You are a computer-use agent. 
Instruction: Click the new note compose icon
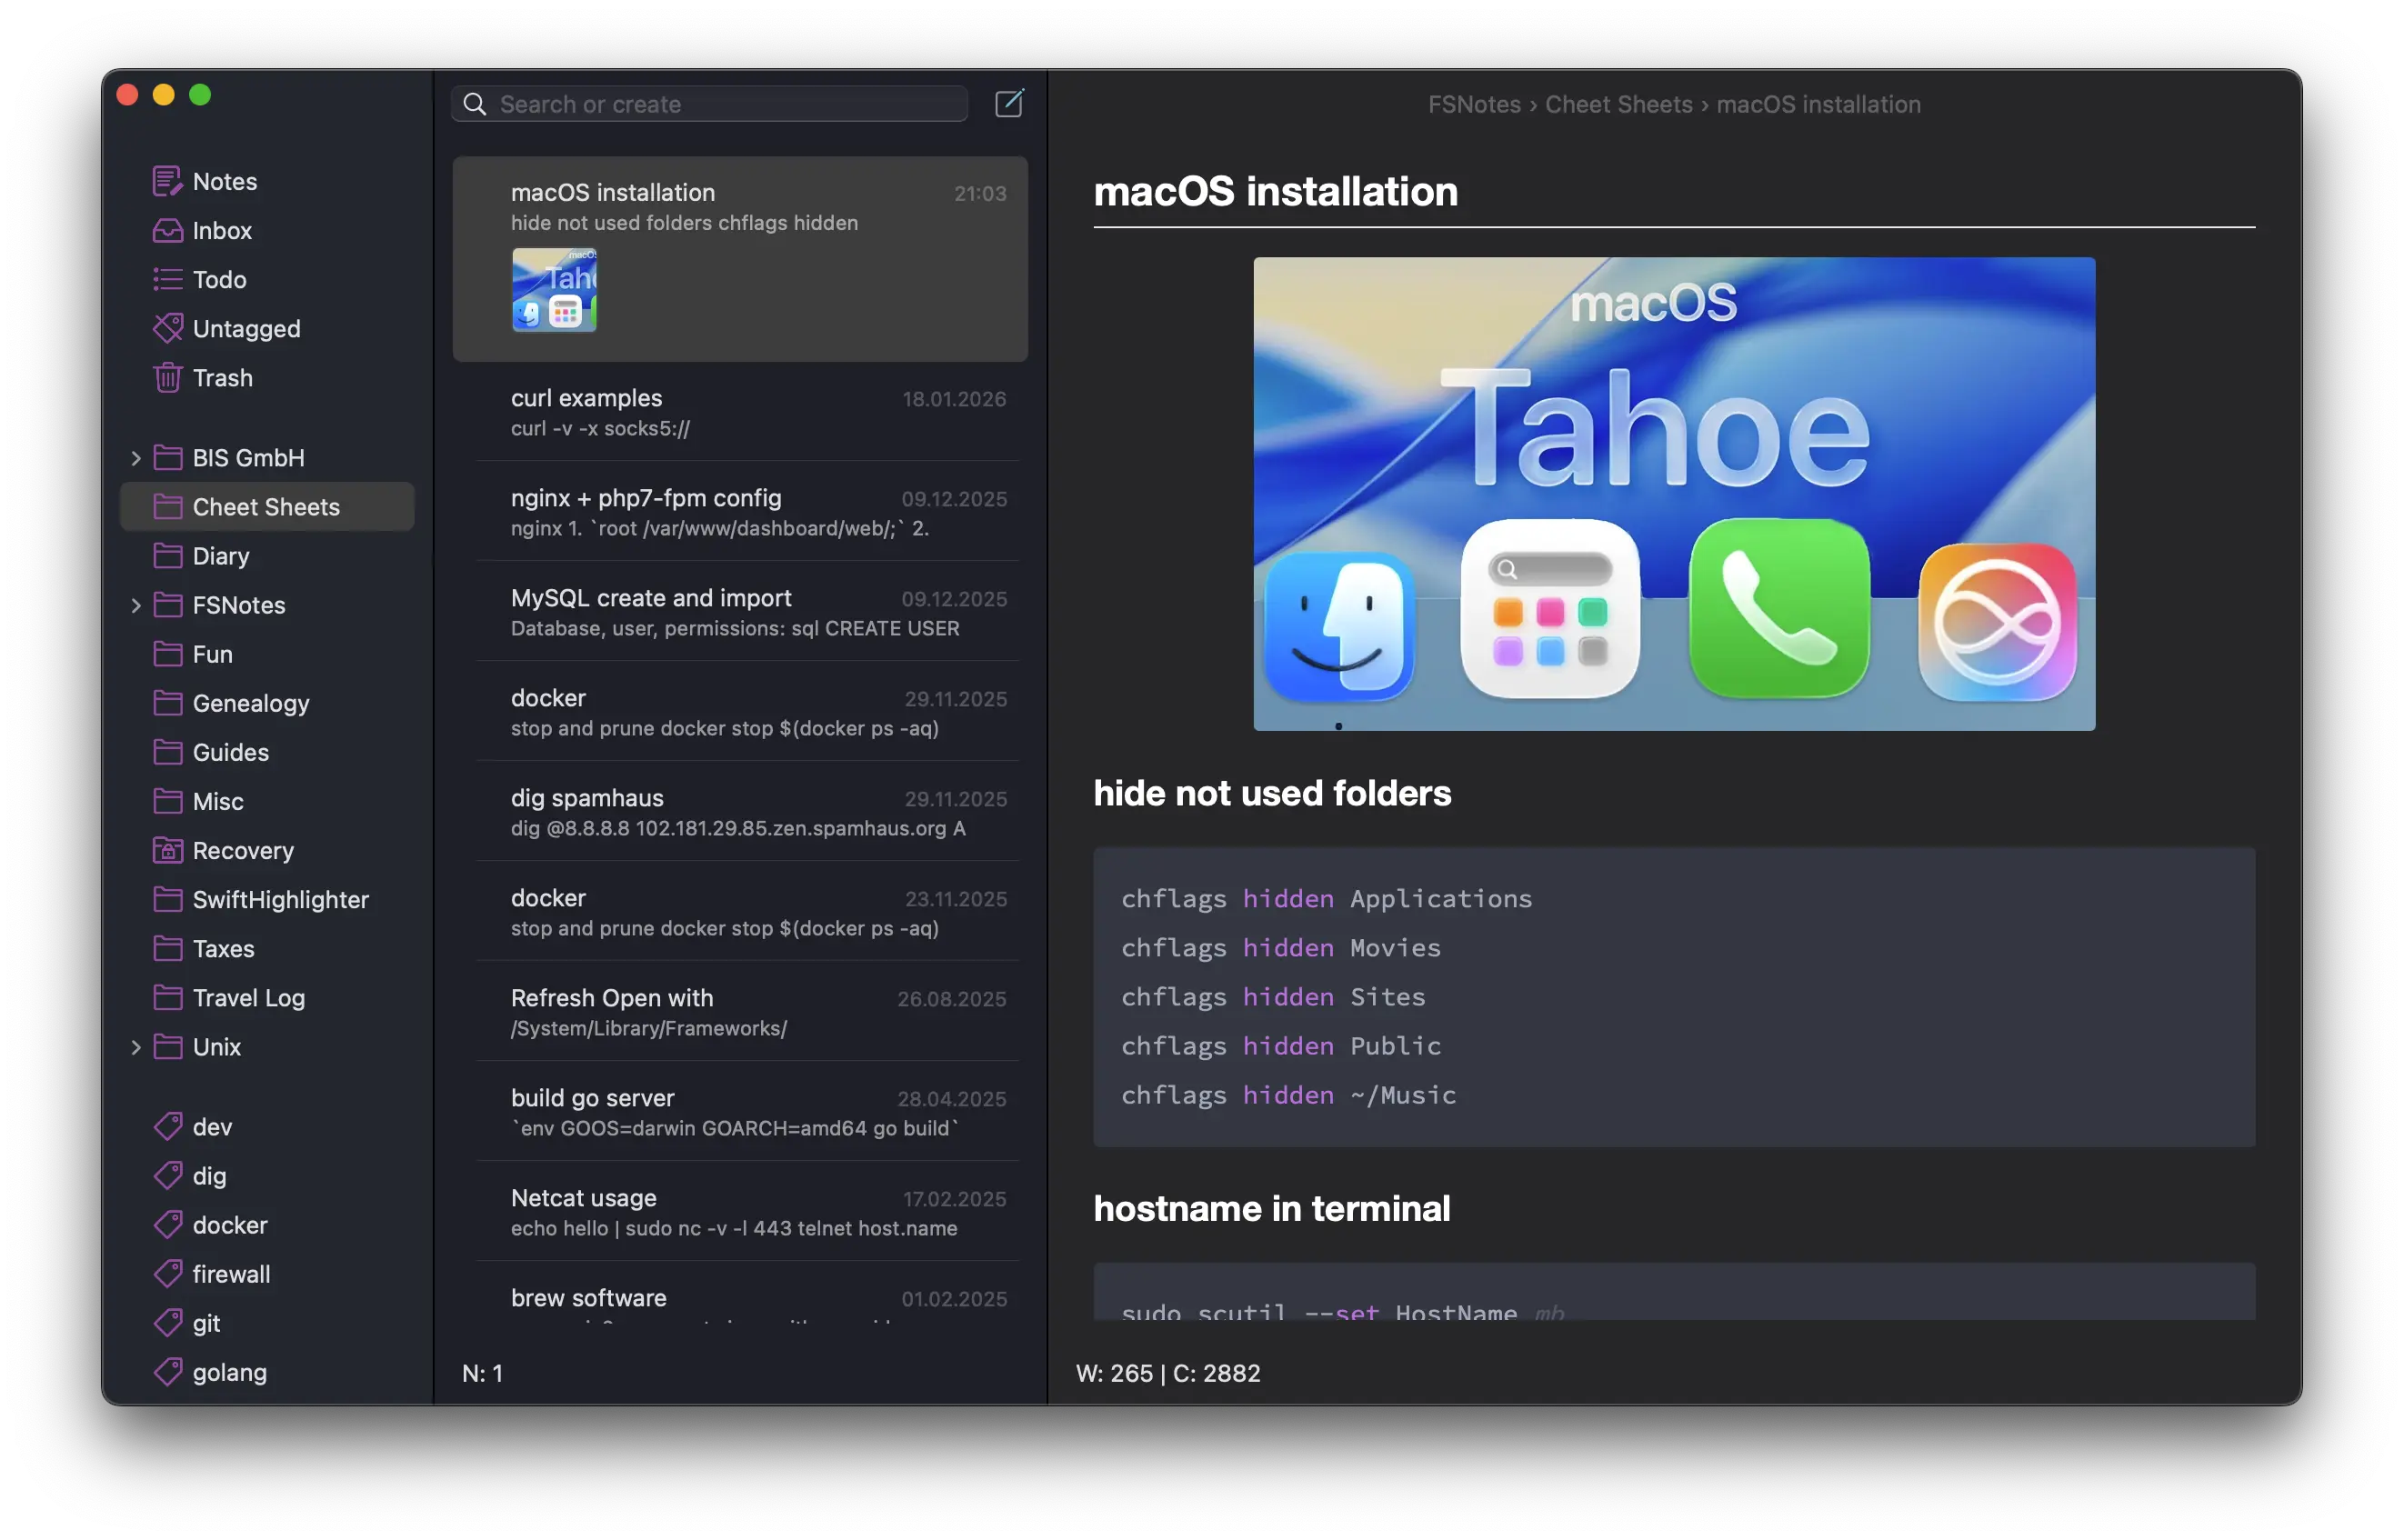(x=1009, y=103)
